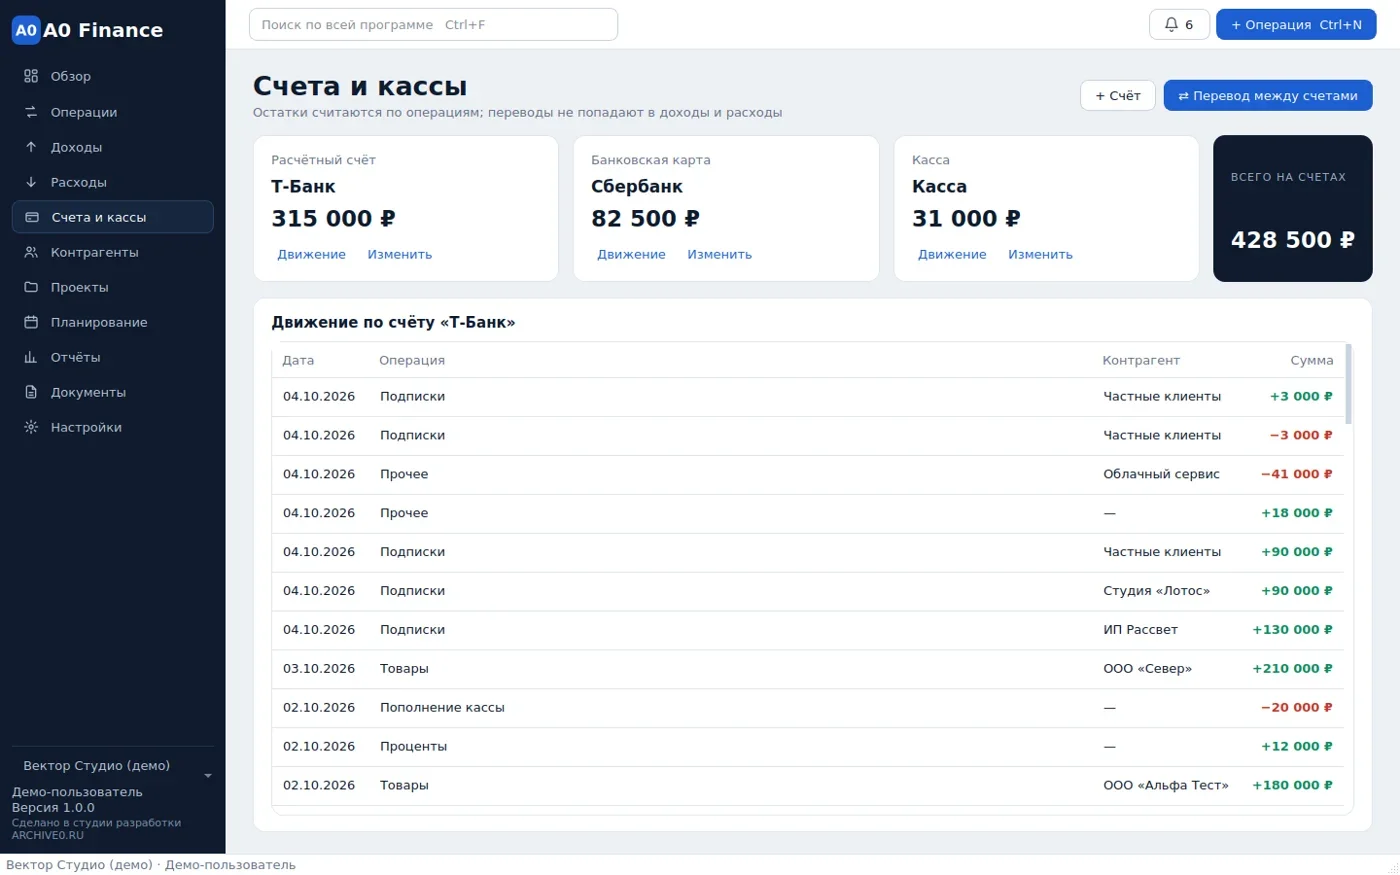
Task: Open the Операции menu item
Action: point(112,112)
